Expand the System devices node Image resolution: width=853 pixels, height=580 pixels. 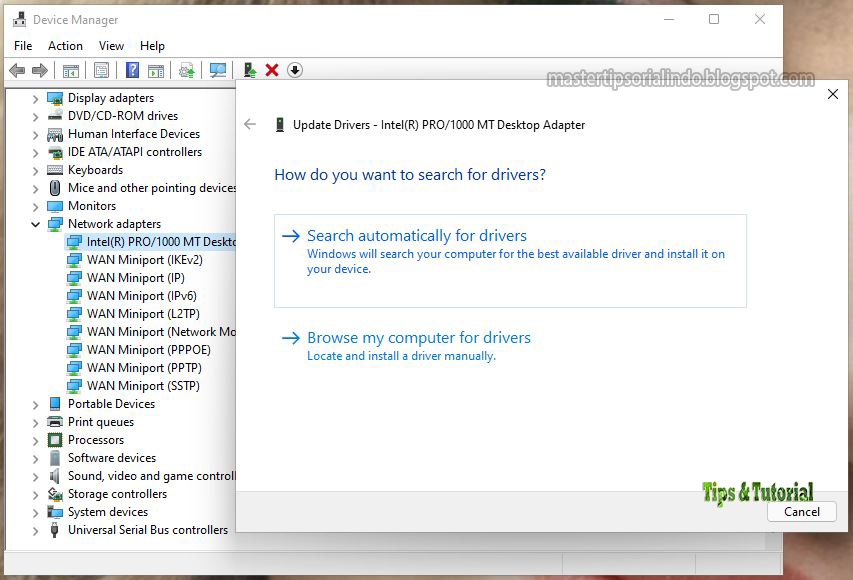pyautogui.click(x=35, y=513)
